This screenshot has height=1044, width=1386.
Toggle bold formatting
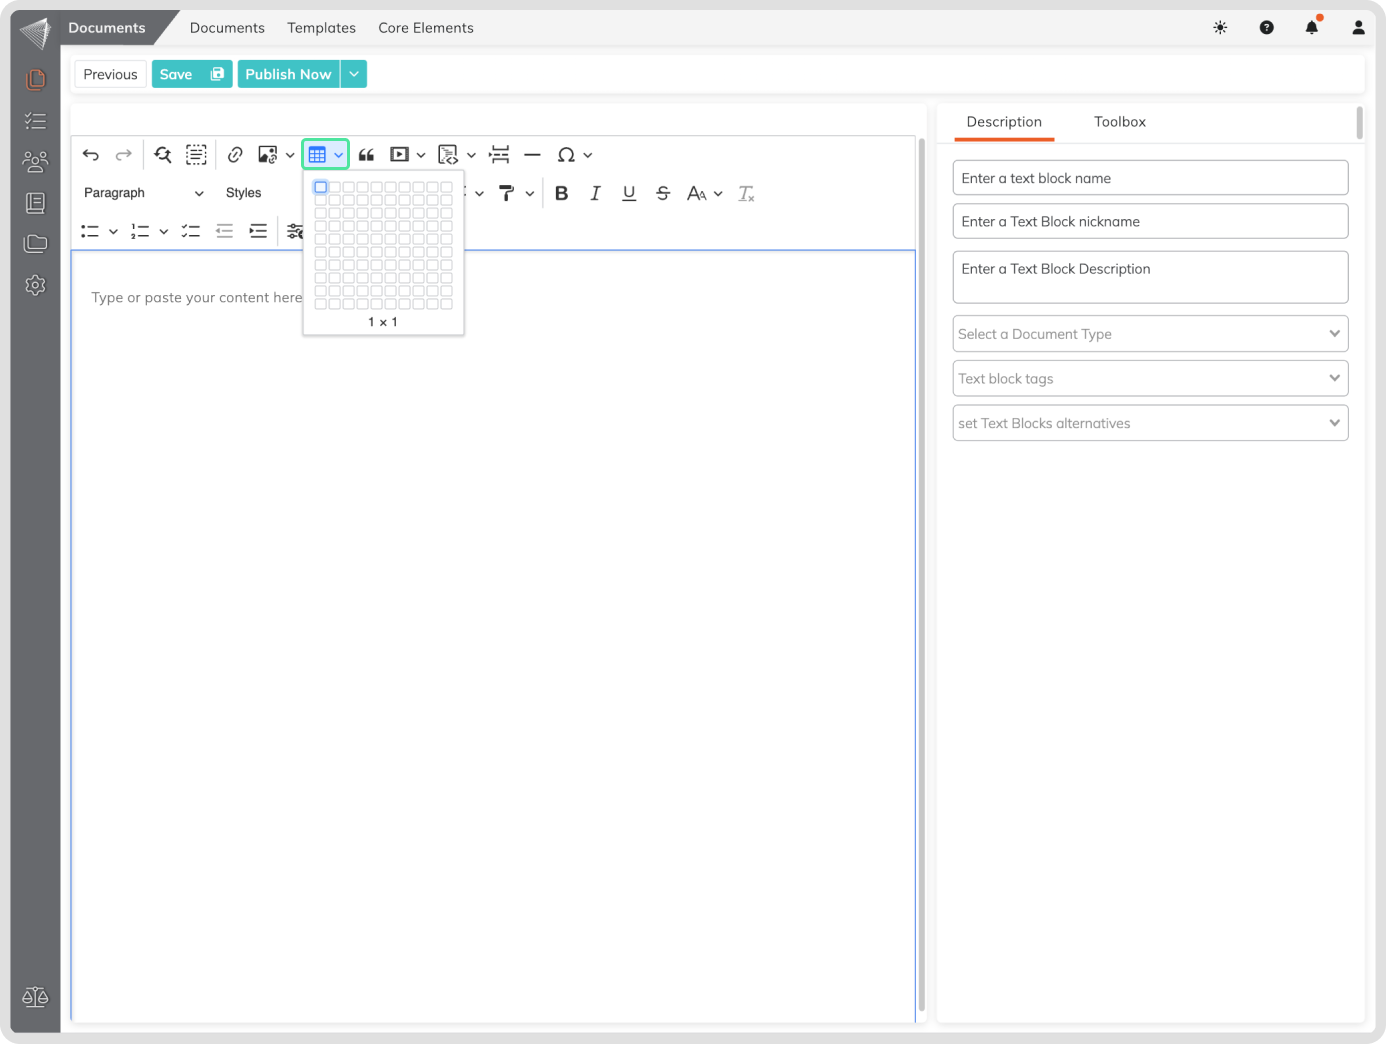click(561, 194)
